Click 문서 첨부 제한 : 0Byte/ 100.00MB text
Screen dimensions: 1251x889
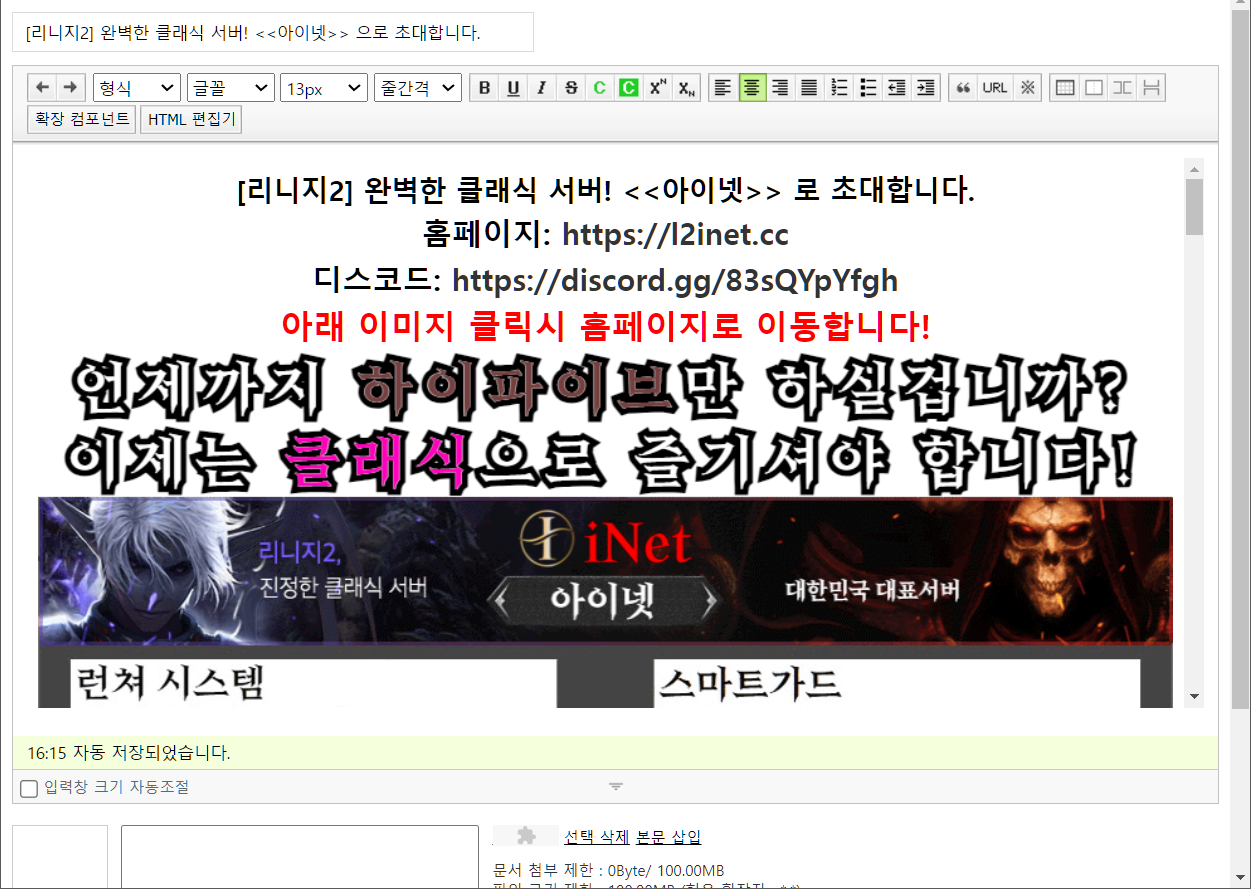click(609, 870)
